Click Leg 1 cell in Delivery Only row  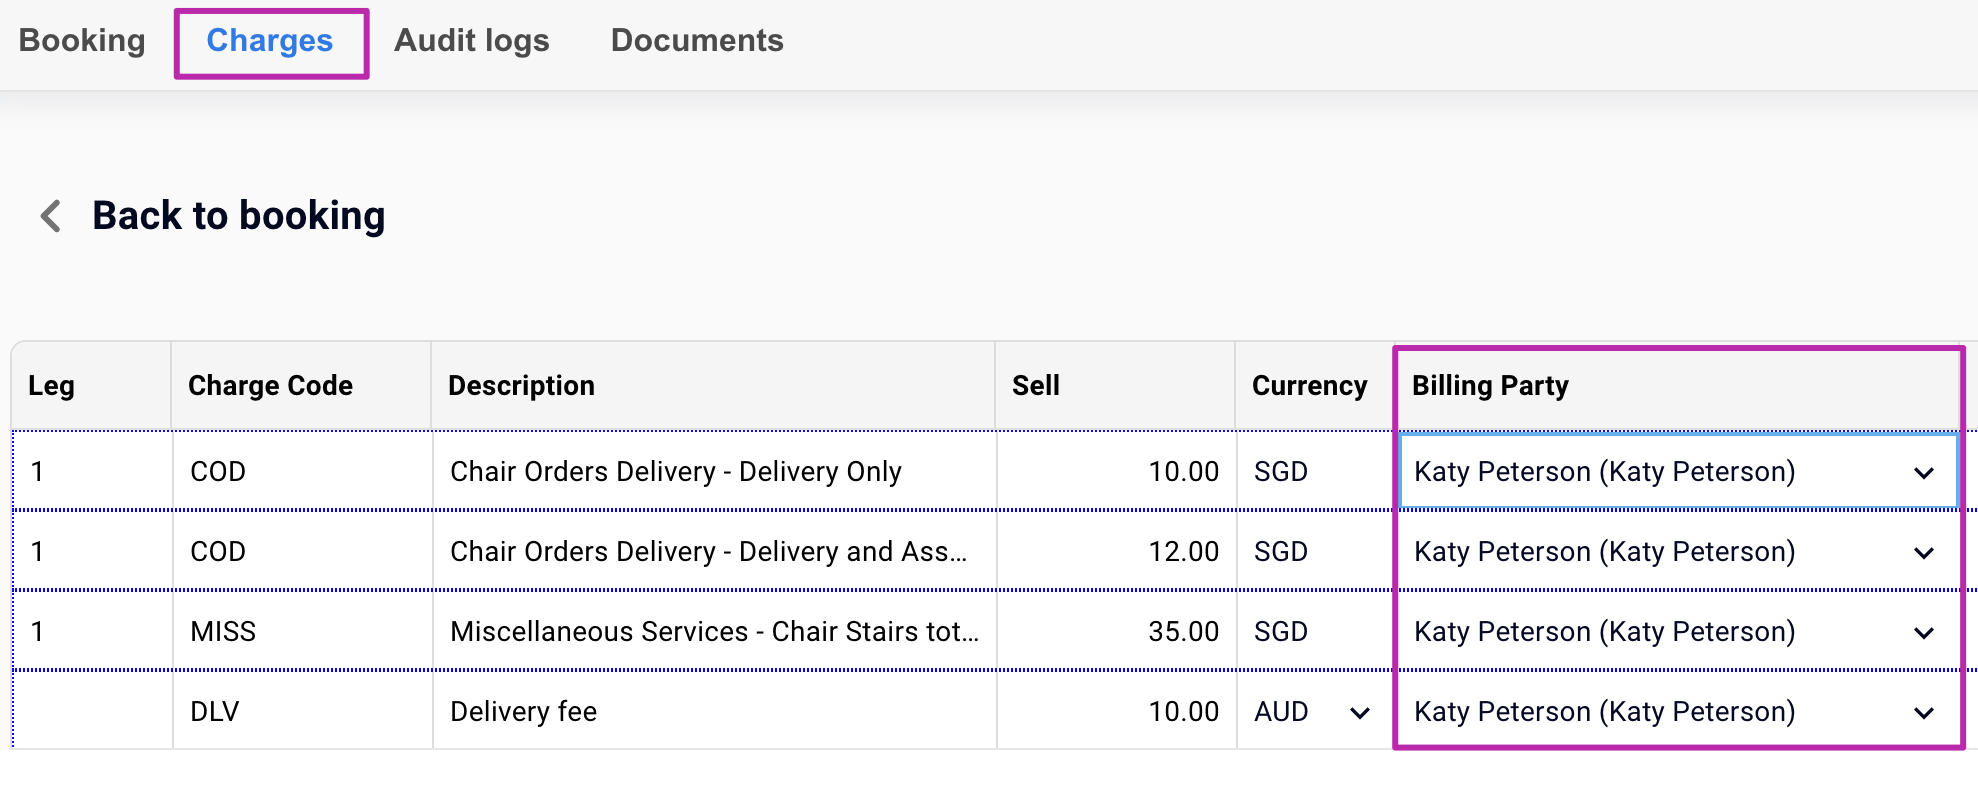pyautogui.click(x=92, y=471)
